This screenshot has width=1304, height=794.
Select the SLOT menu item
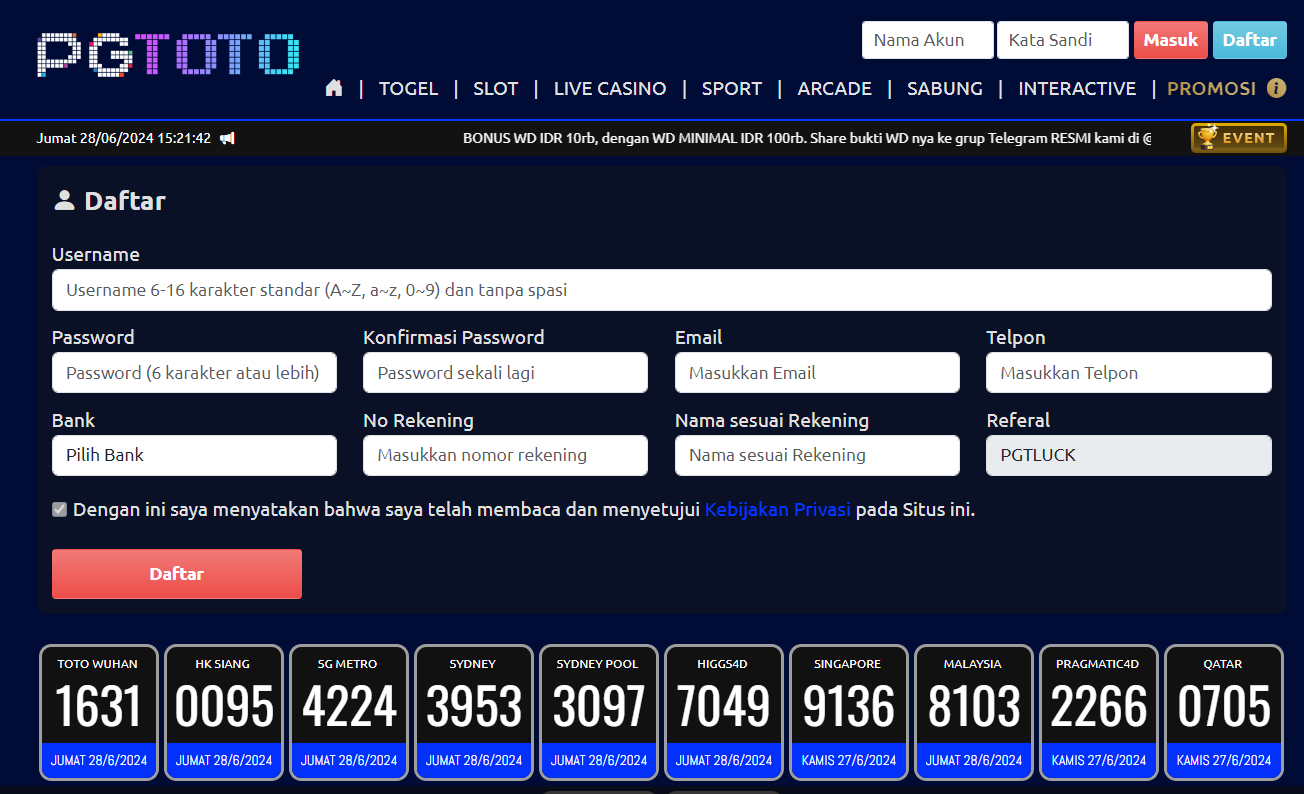pyautogui.click(x=495, y=88)
